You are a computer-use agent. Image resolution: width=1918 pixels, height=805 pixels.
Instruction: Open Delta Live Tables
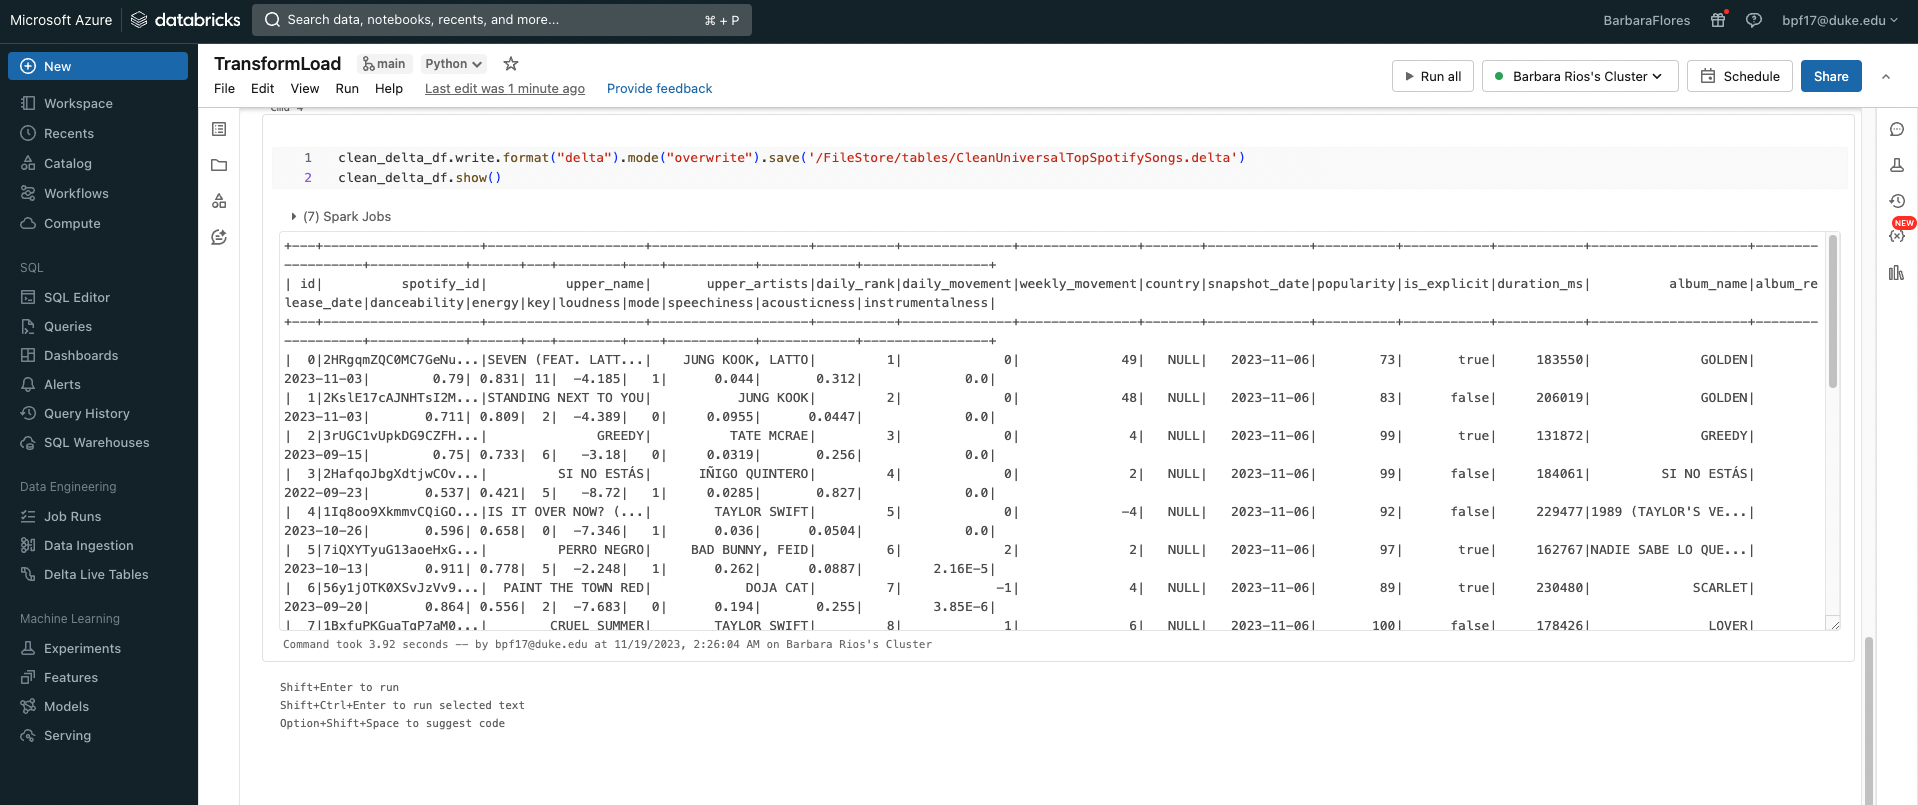pos(96,574)
